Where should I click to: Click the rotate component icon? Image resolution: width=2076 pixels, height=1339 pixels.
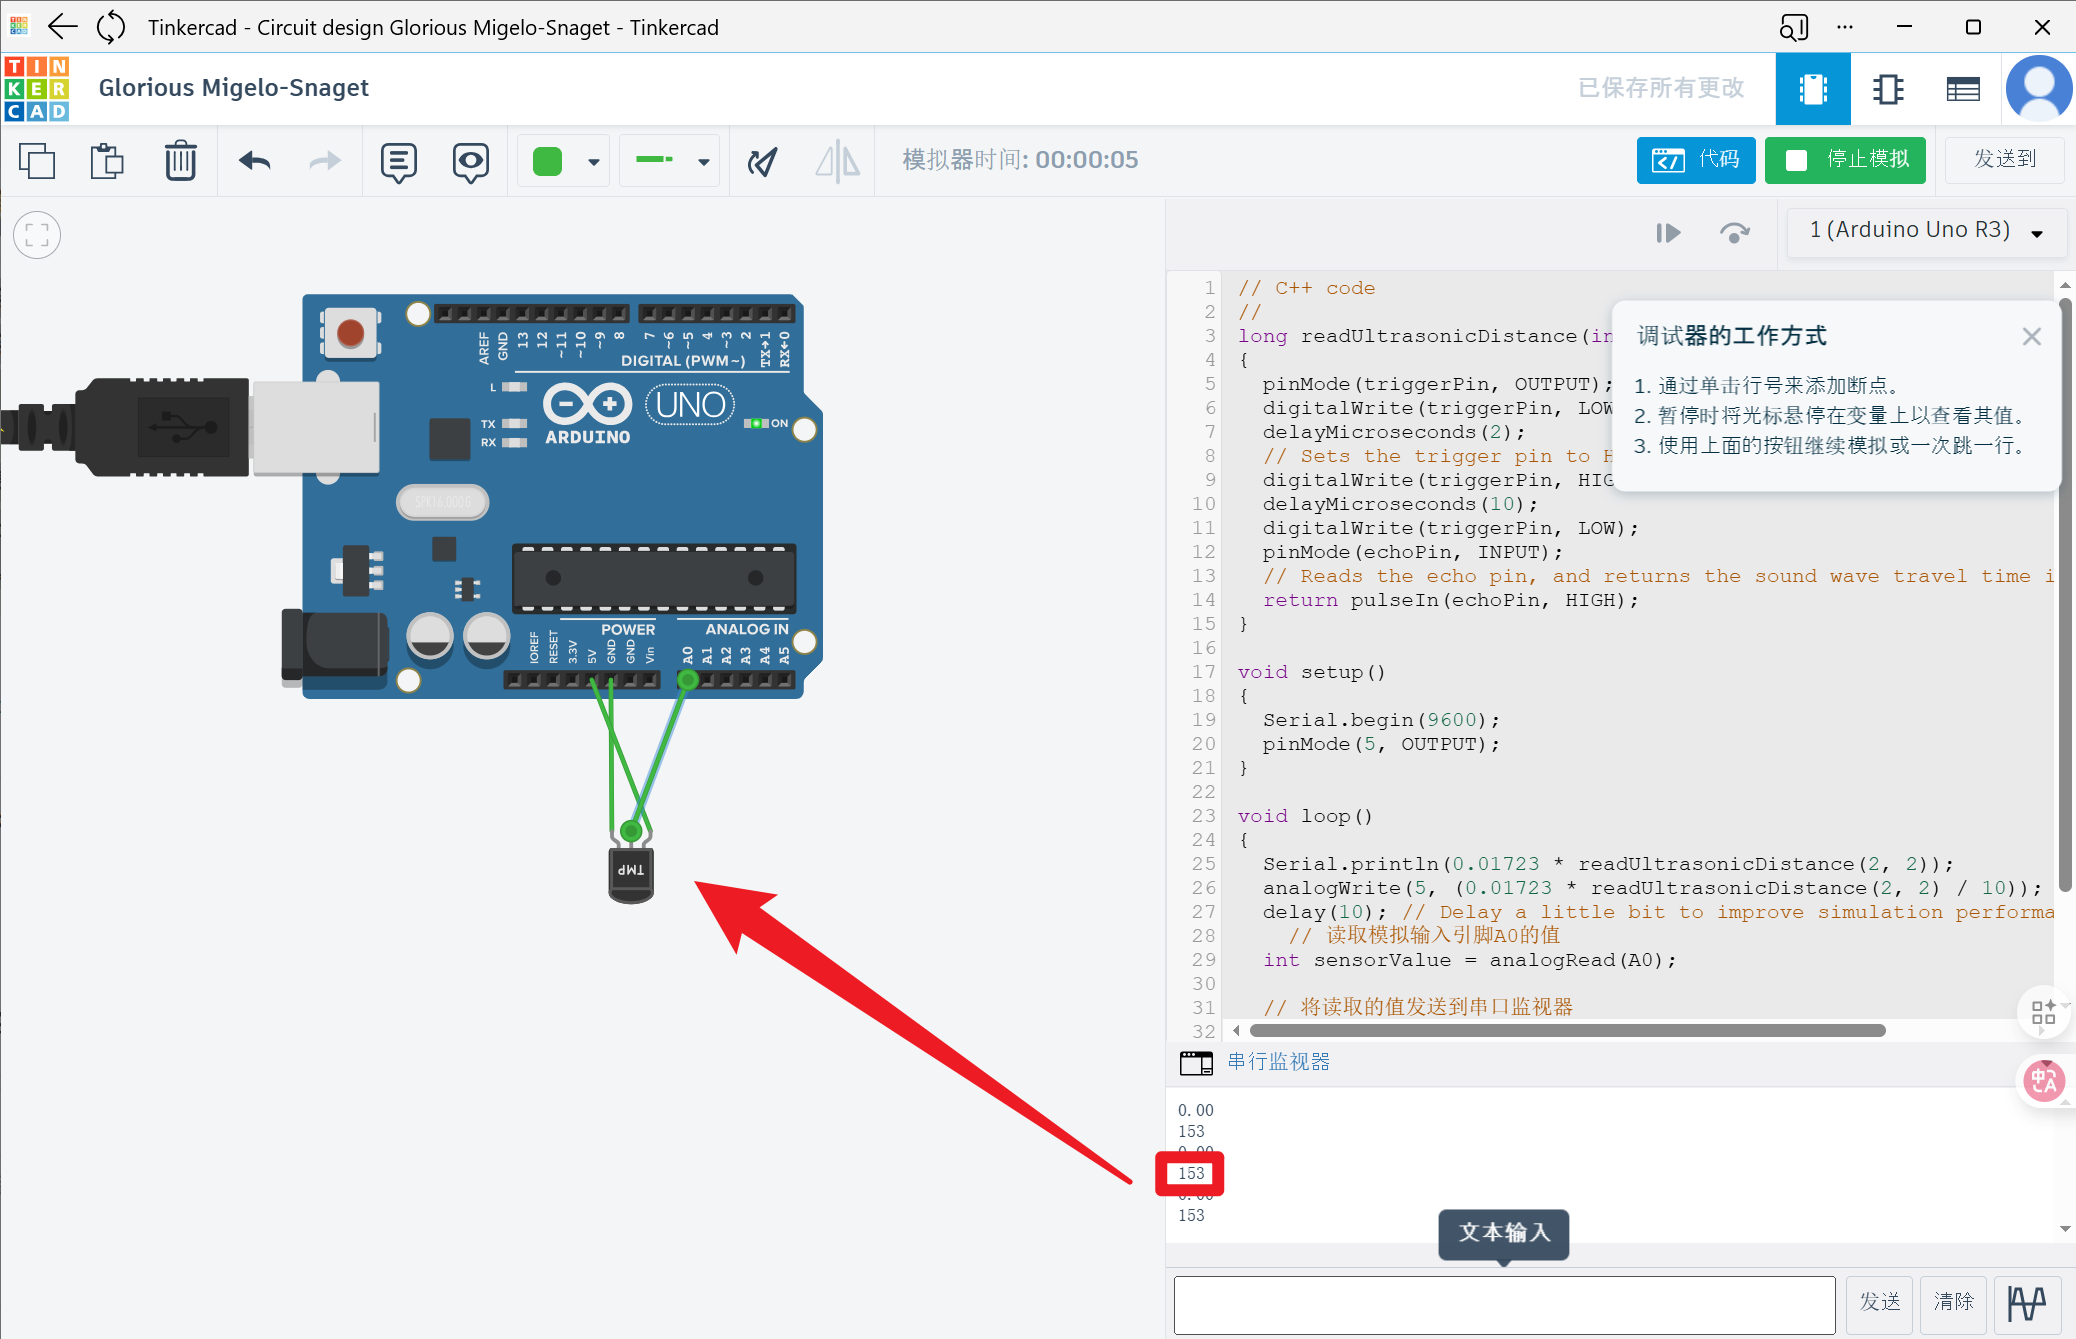click(762, 161)
